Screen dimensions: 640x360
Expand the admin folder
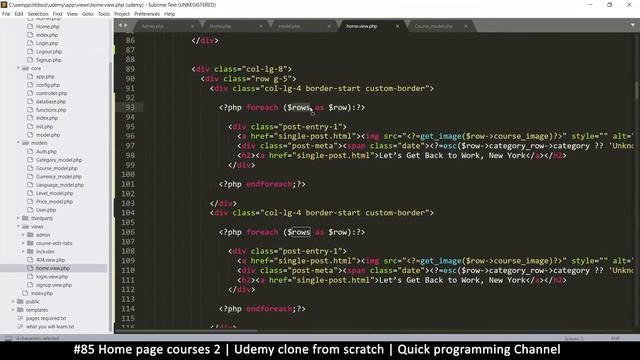tap(23, 235)
